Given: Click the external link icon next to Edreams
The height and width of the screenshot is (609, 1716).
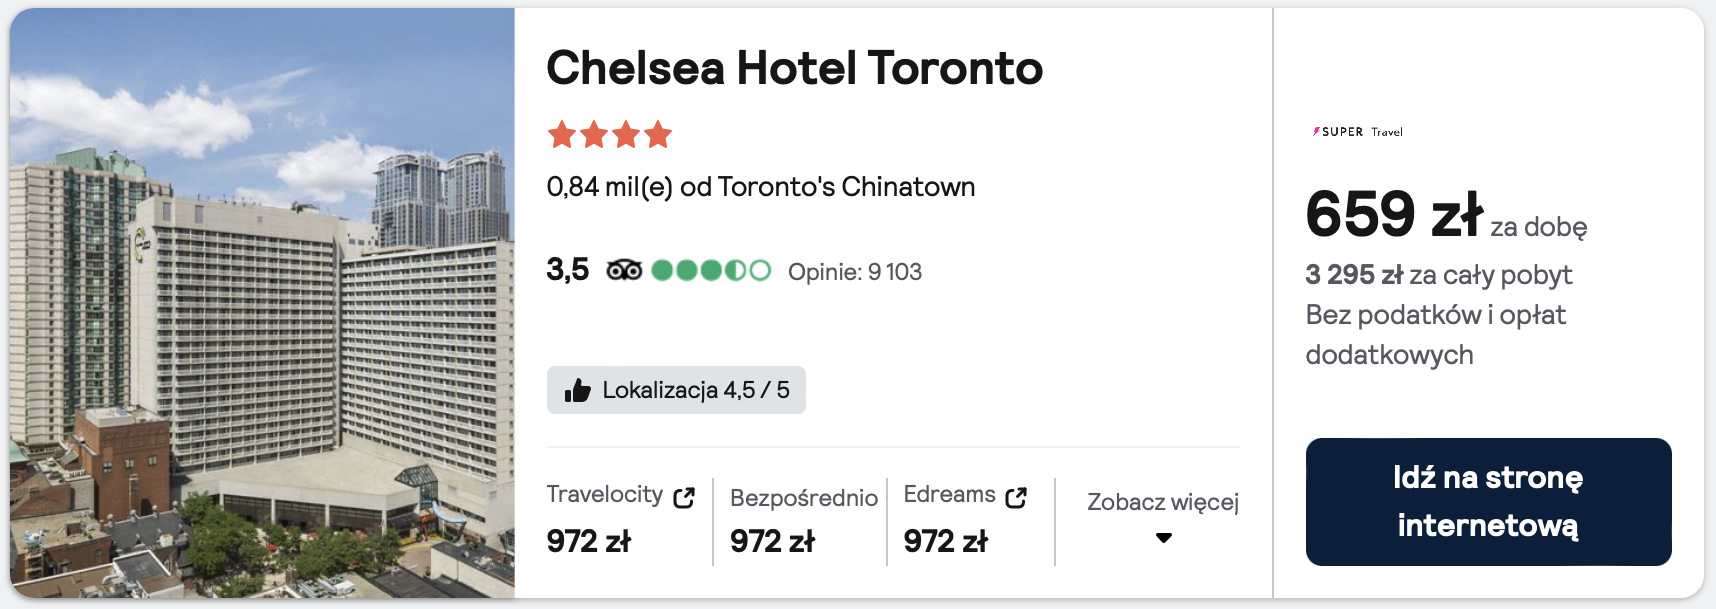Looking at the screenshot, I should click(1016, 497).
